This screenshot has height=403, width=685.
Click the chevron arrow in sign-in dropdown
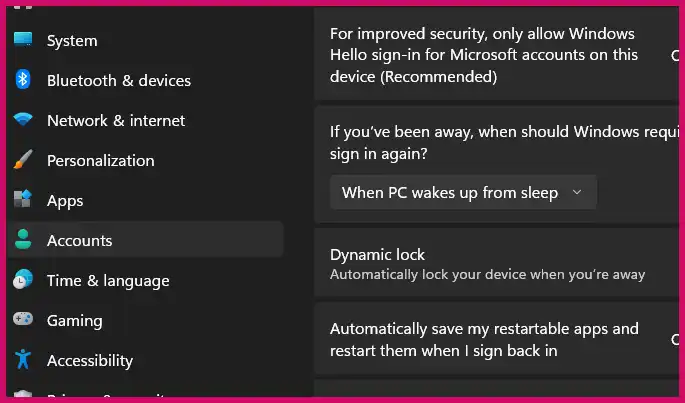[577, 192]
